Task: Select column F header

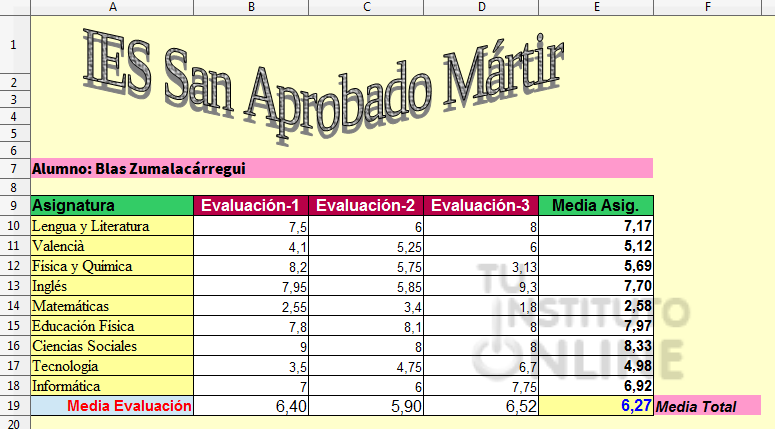Action: [x=707, y=7]
